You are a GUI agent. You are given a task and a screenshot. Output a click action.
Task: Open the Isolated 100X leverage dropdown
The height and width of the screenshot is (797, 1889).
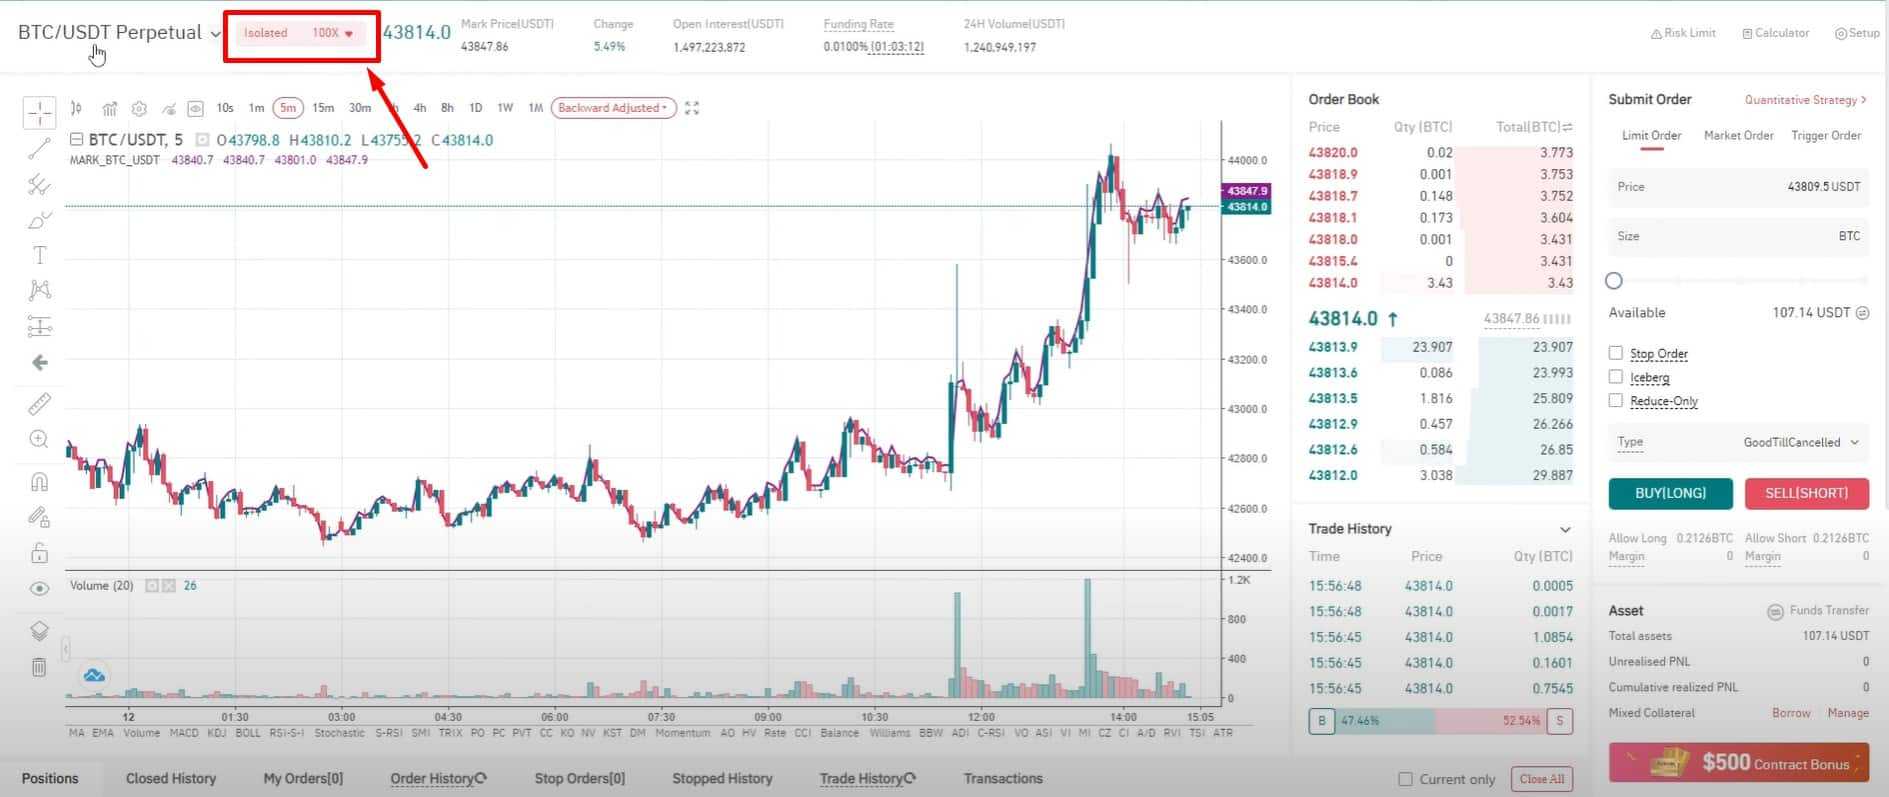[x=301, y=33]
